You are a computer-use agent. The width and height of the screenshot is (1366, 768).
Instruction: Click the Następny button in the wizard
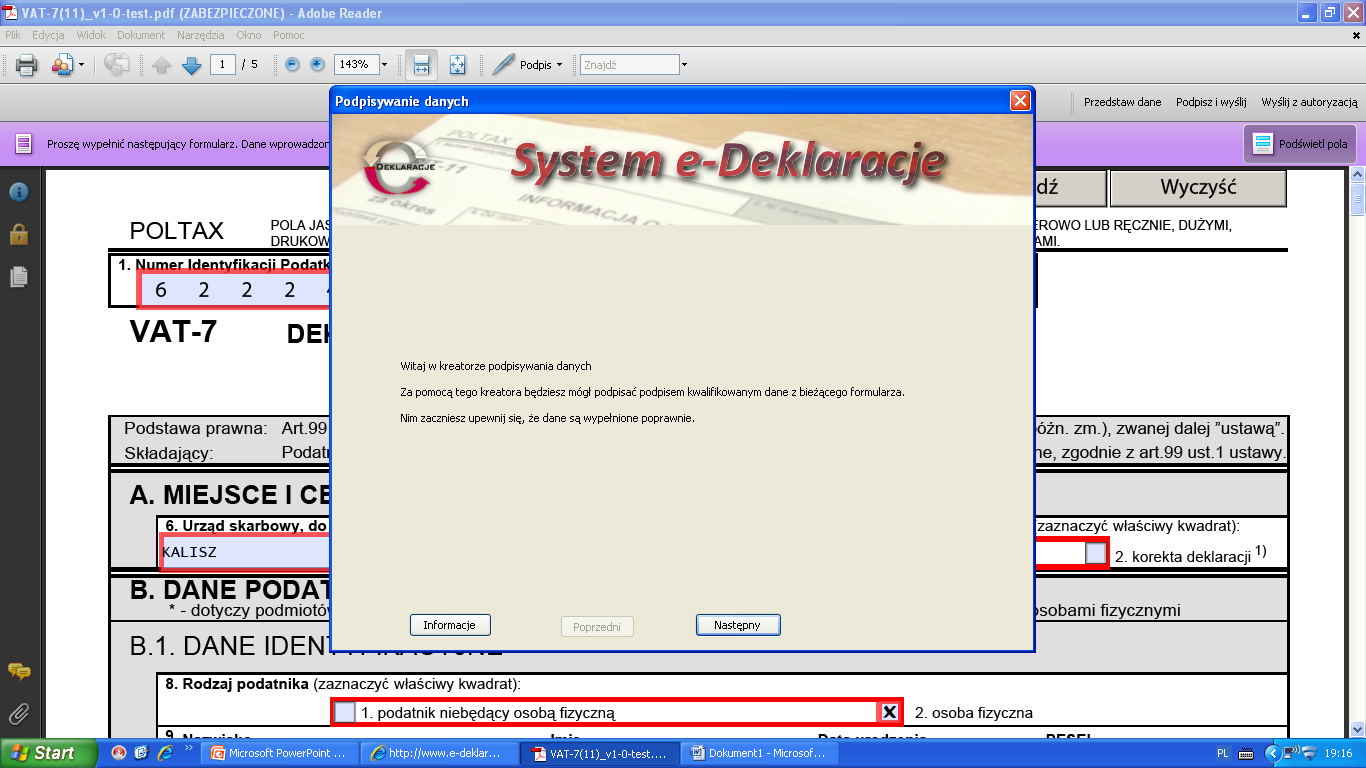point(738,625)
